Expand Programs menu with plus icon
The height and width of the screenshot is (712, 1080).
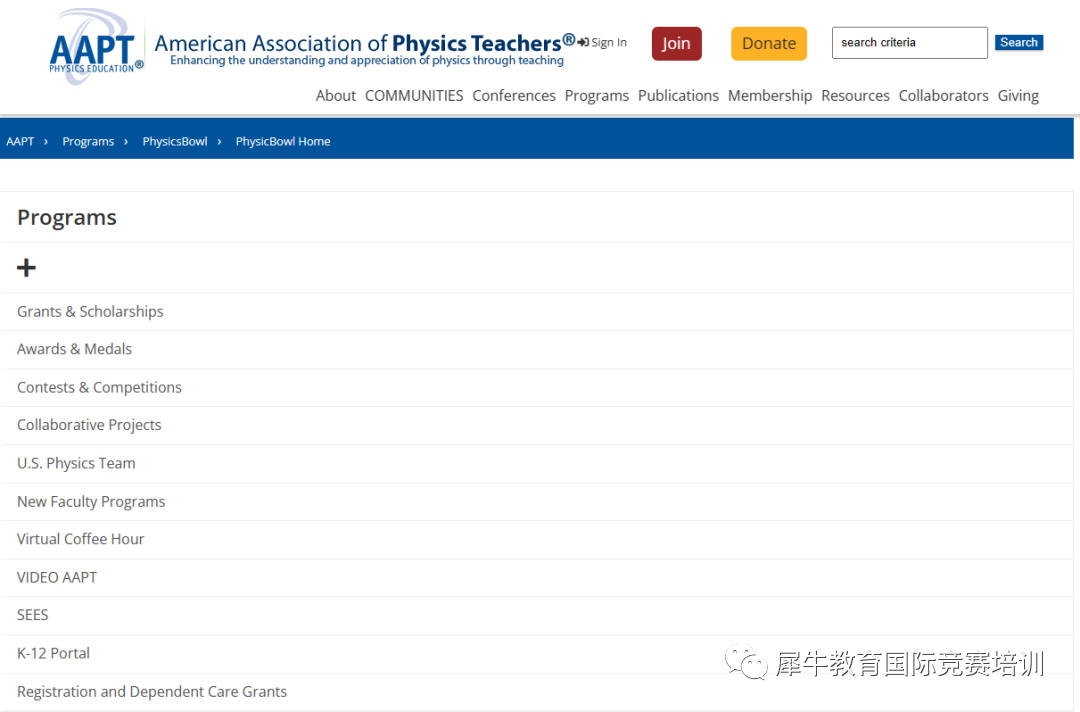[x=26, y=268]
